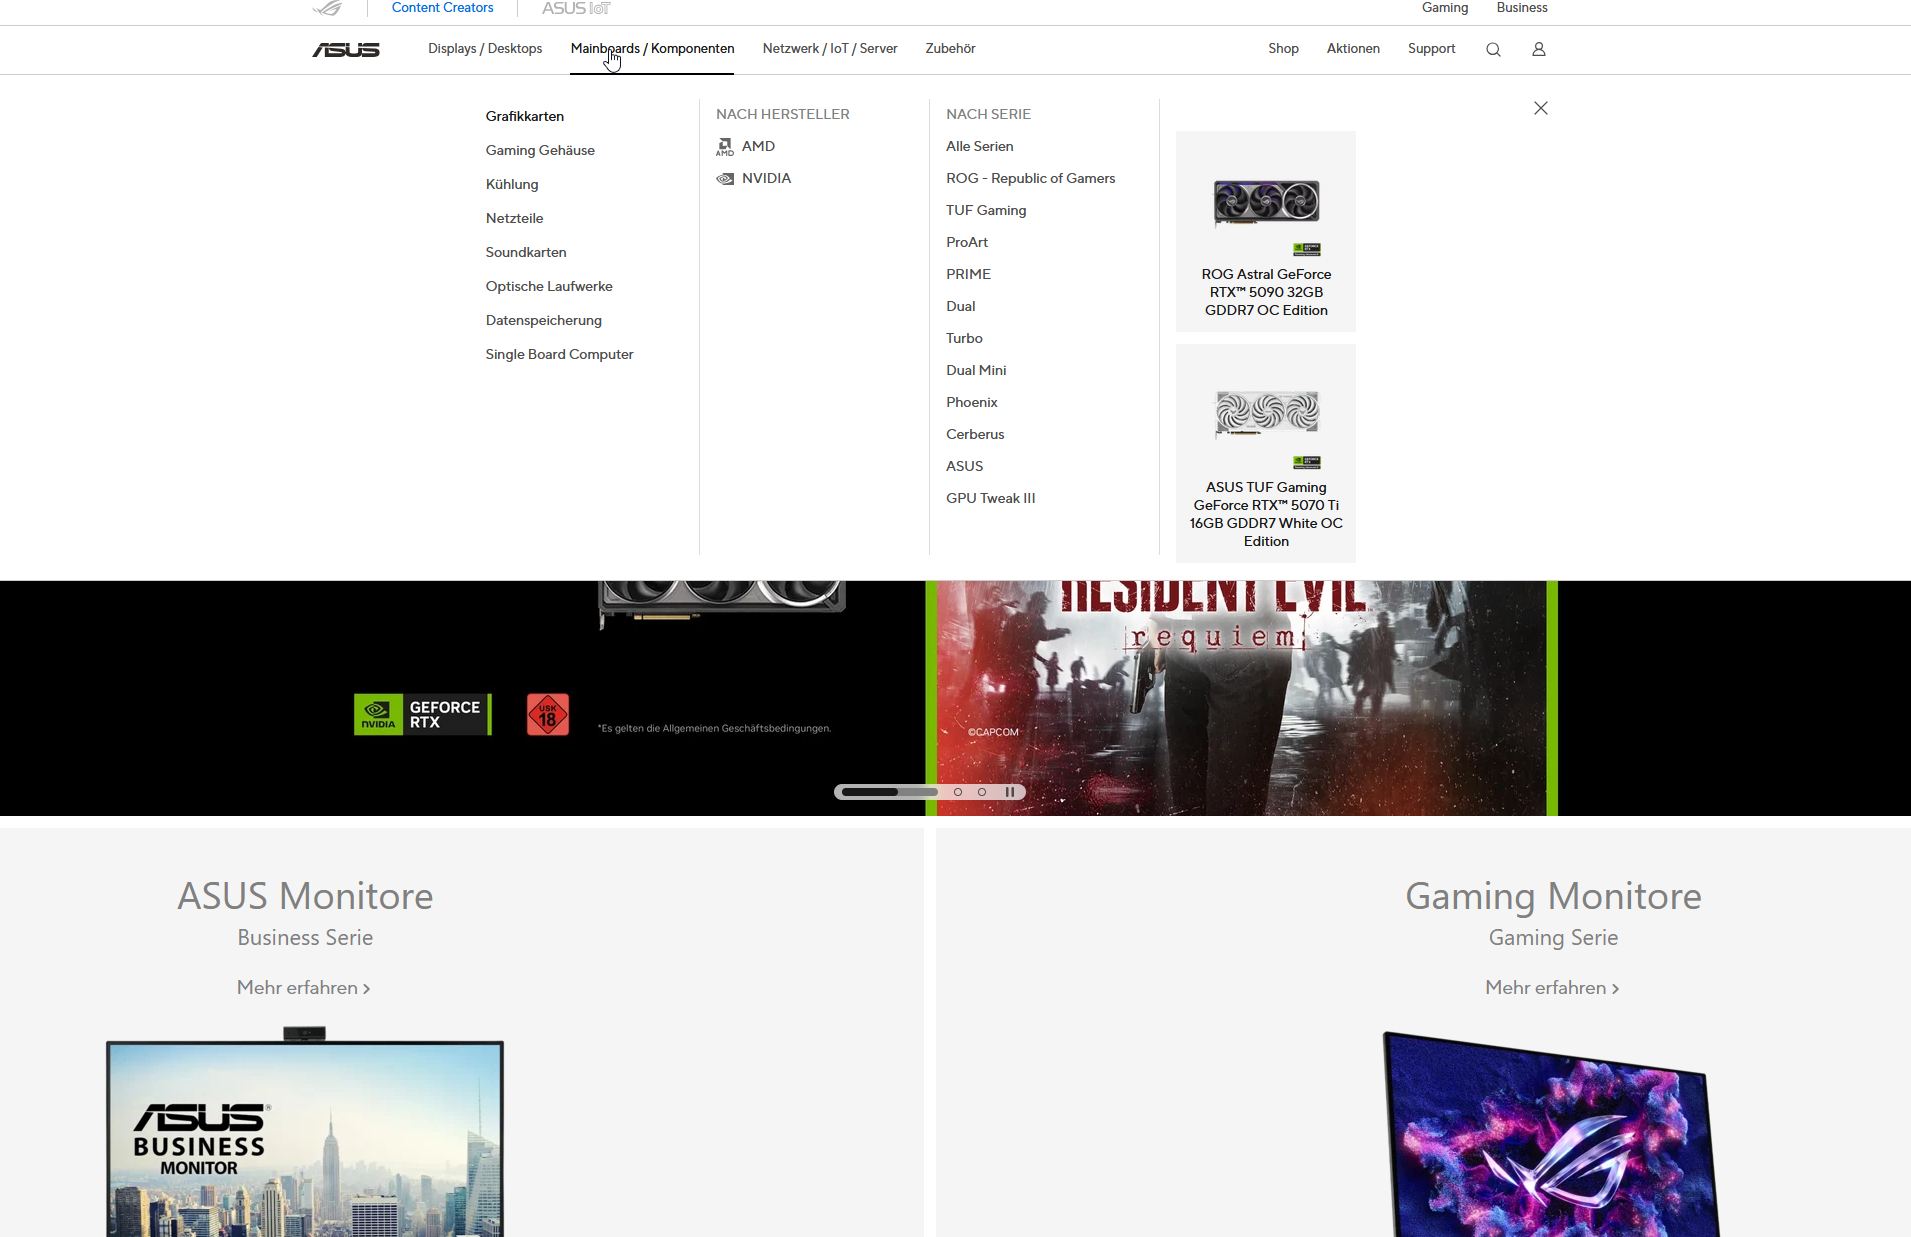Open ROG Astral GeForce RTX 5090 title
The width and height of the screenshot is (1911, 1237).
1266,292
